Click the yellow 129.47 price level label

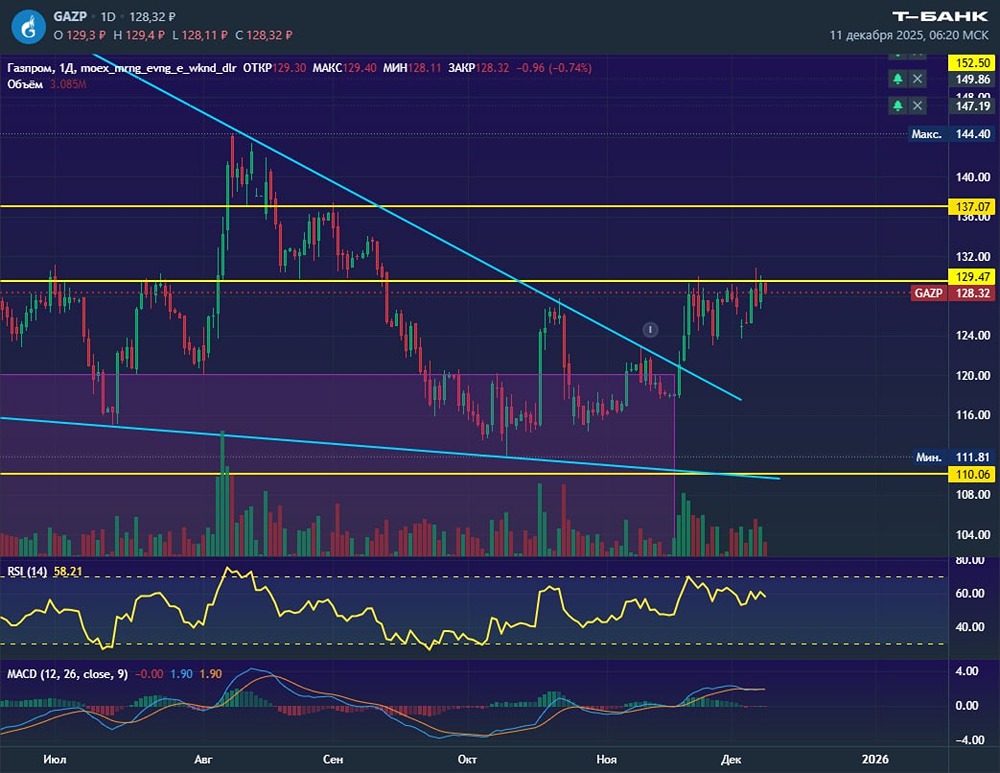pos(972,276)
